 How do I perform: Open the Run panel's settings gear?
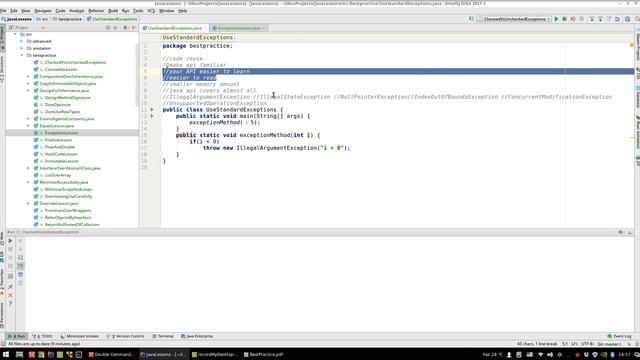click(x=621, y=232)
